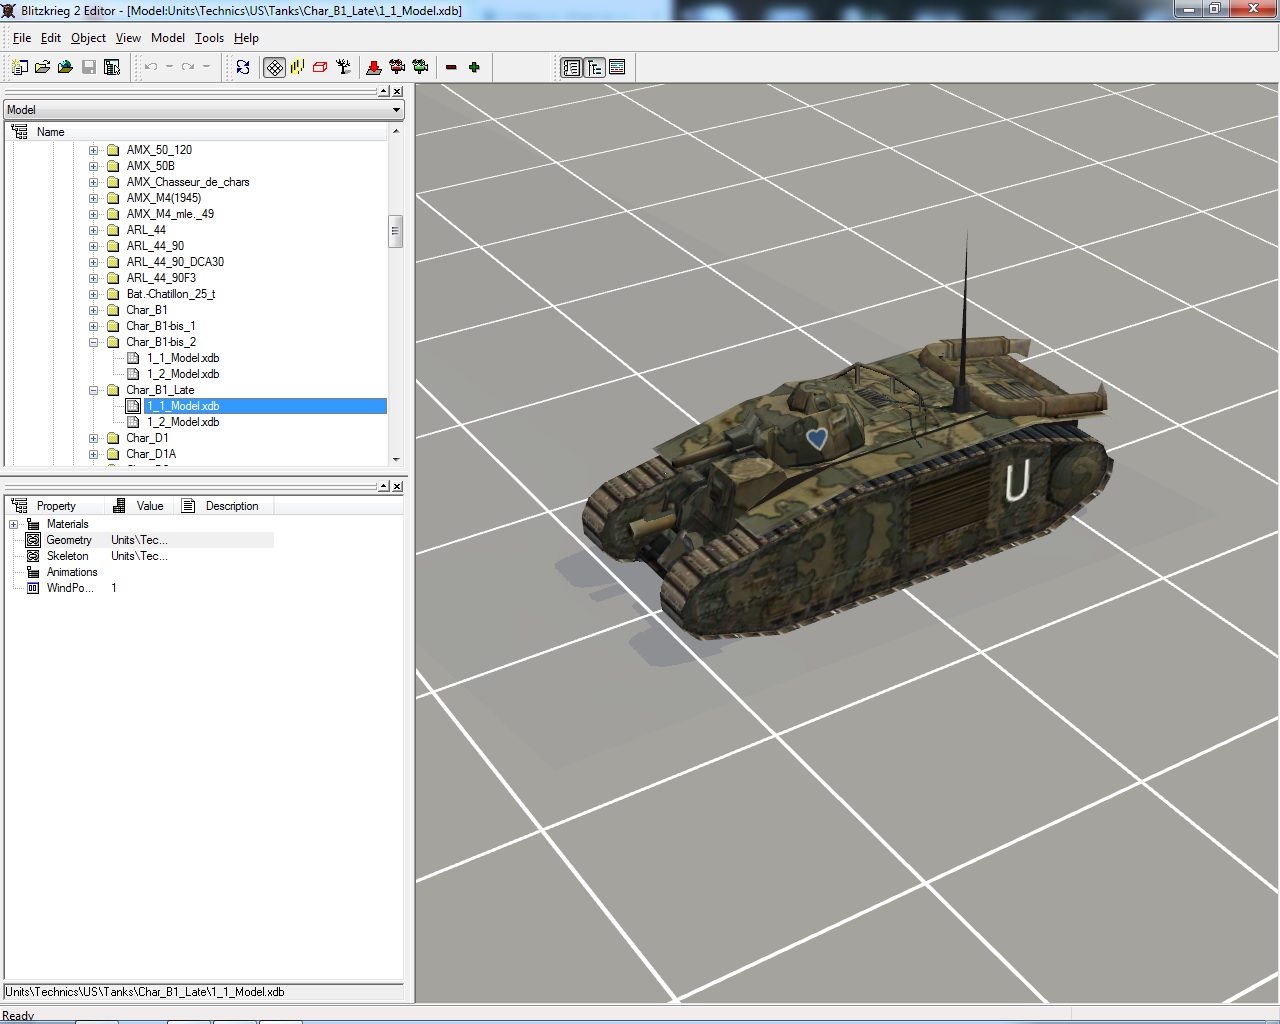
Task: Select 1_2_Model.xdb under Char_B1_Late
Action: [183, 422]
